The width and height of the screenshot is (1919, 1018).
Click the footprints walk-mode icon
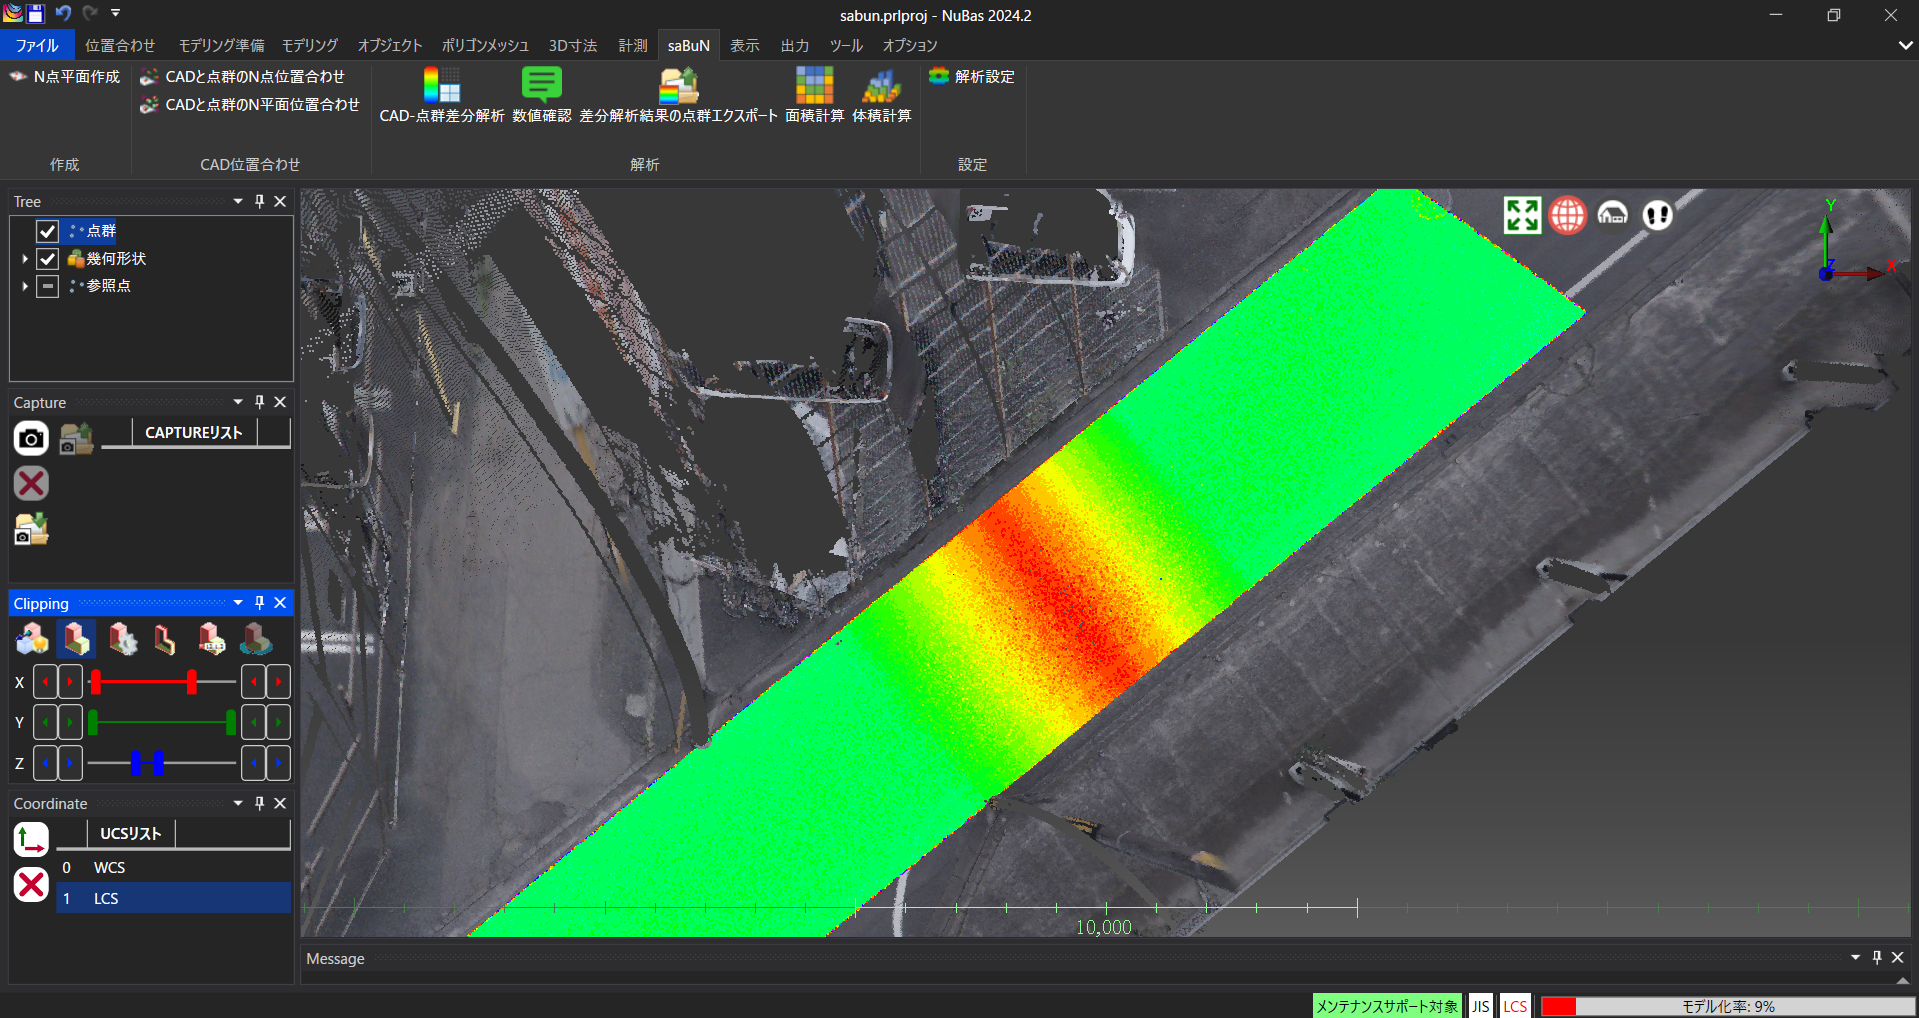click(1657, 215)
